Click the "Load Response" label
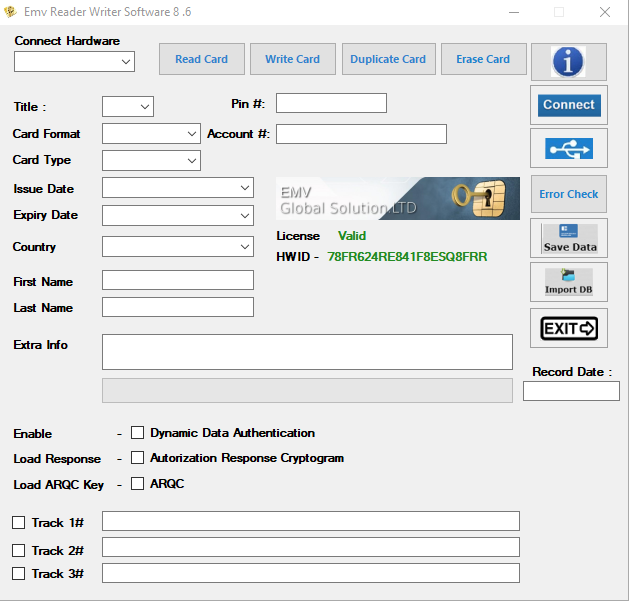The image size is (630, 603). coord(57,459)
